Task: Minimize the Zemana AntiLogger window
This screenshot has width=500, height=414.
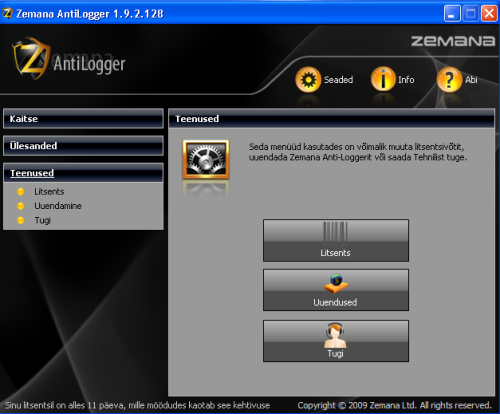Action: point(452,14)
